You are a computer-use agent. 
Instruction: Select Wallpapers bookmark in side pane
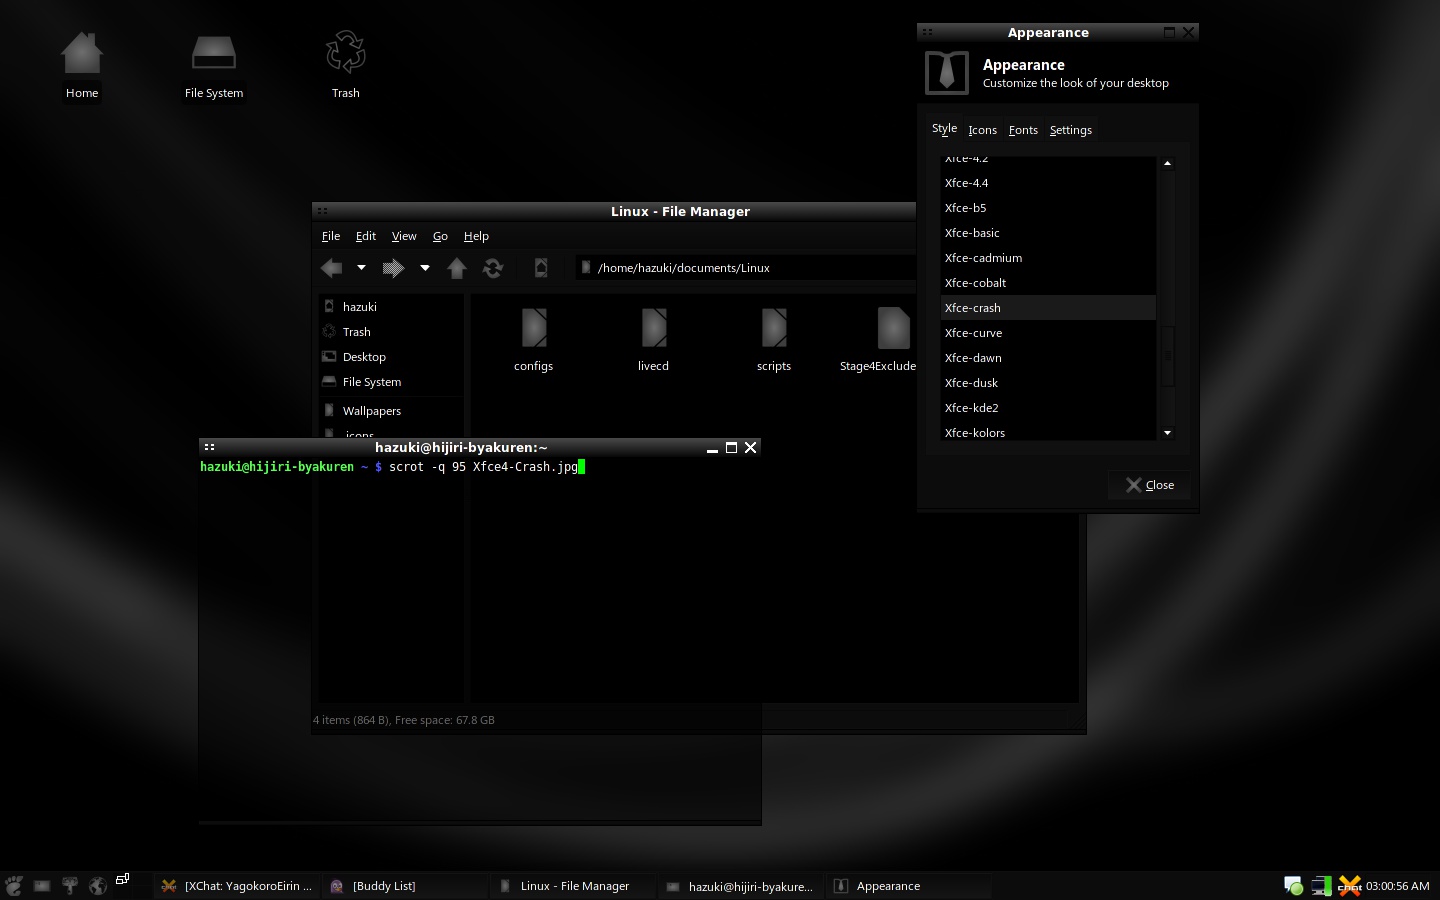pyautogui.click(x=391, y=411)
